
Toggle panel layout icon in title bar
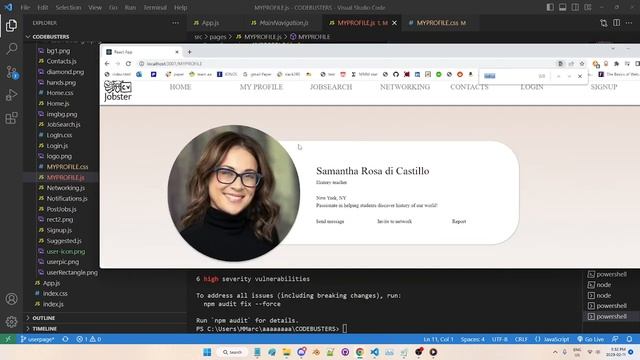tap(562, 7)
